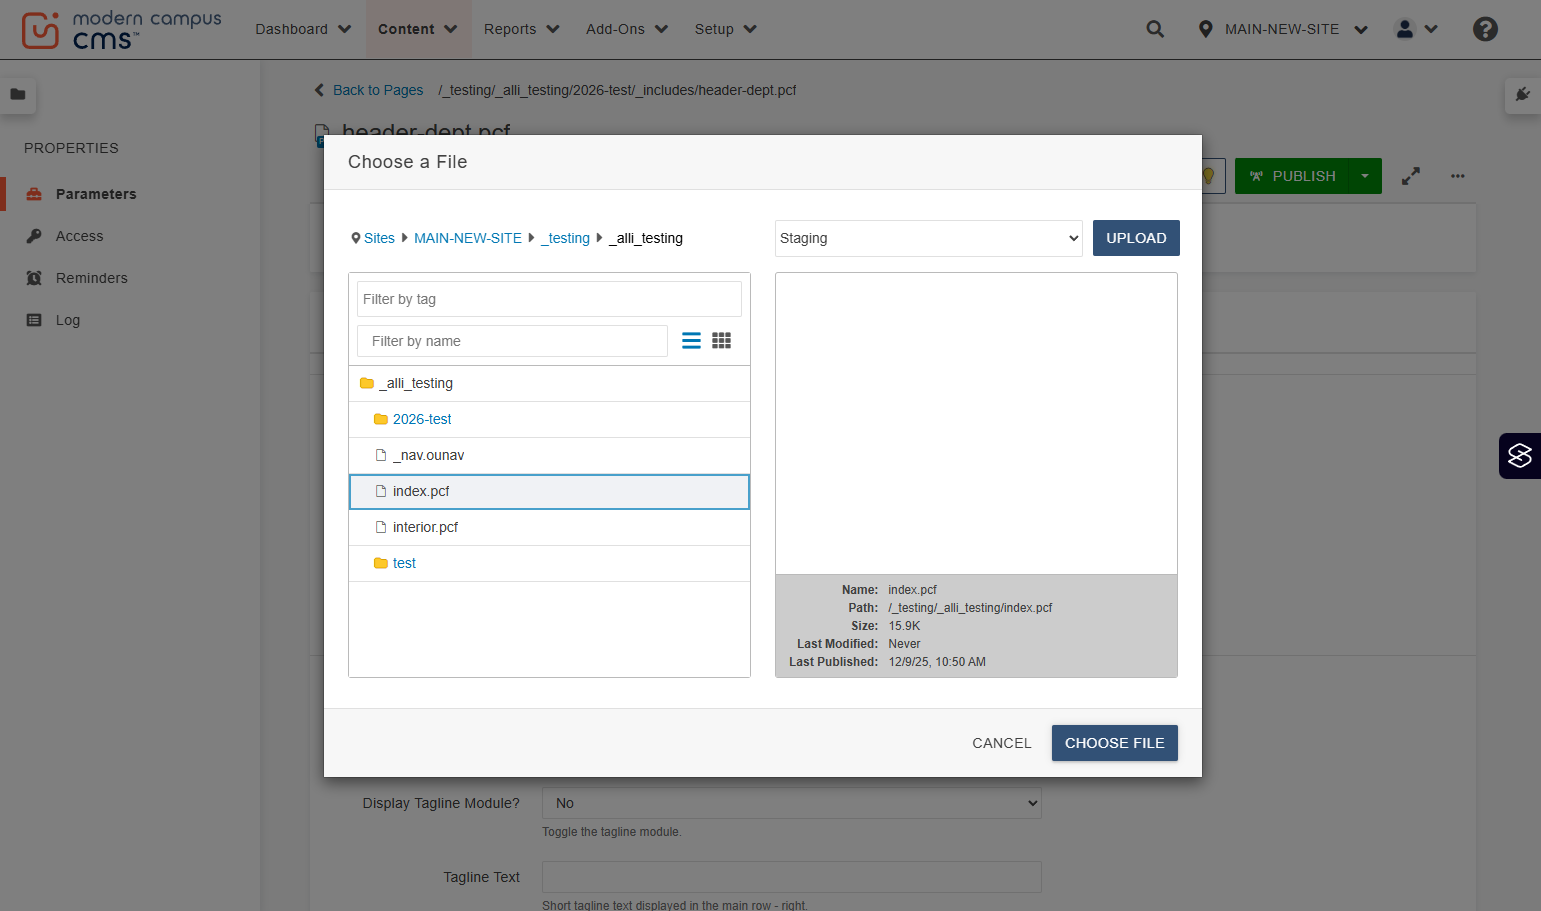1541x911 pixels.
Task: Open the user account menu icon
Action: coord(1405,29)
